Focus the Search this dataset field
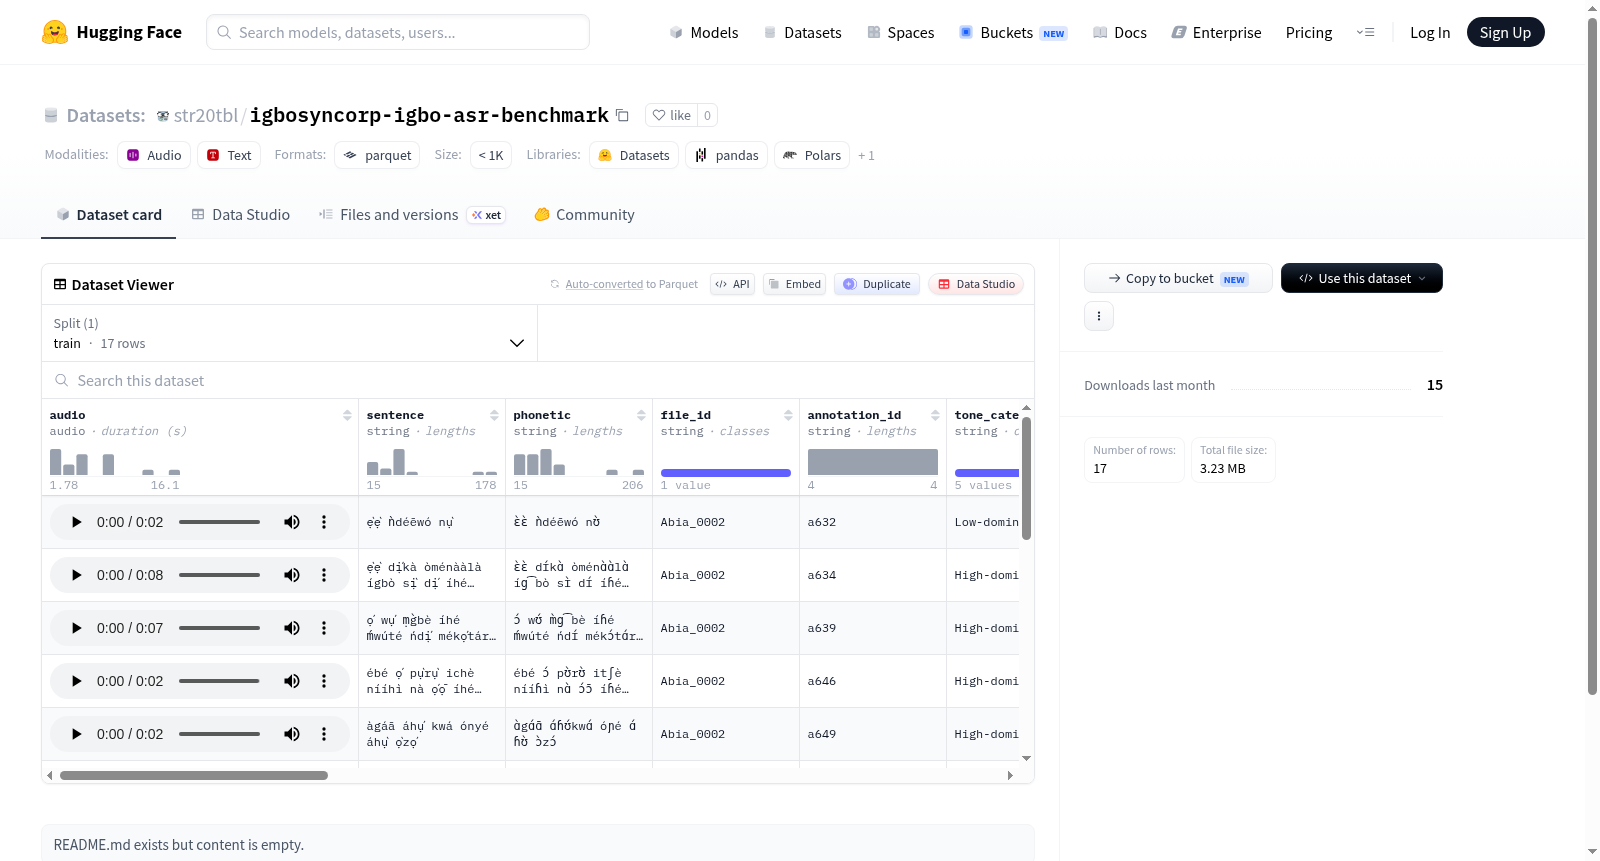The image size is (1600, 861). point(538,381)
